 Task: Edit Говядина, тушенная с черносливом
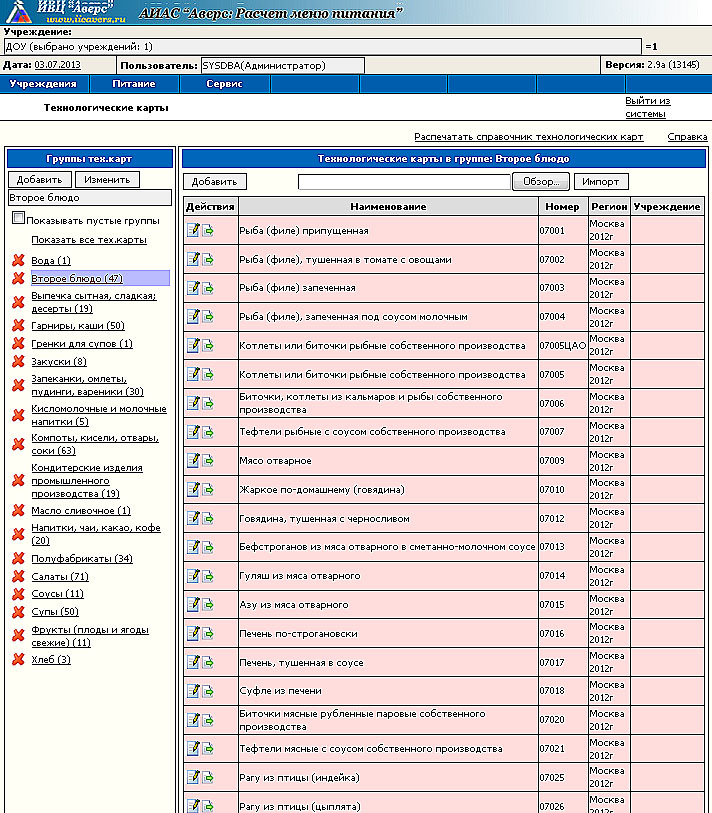[193, 518]
